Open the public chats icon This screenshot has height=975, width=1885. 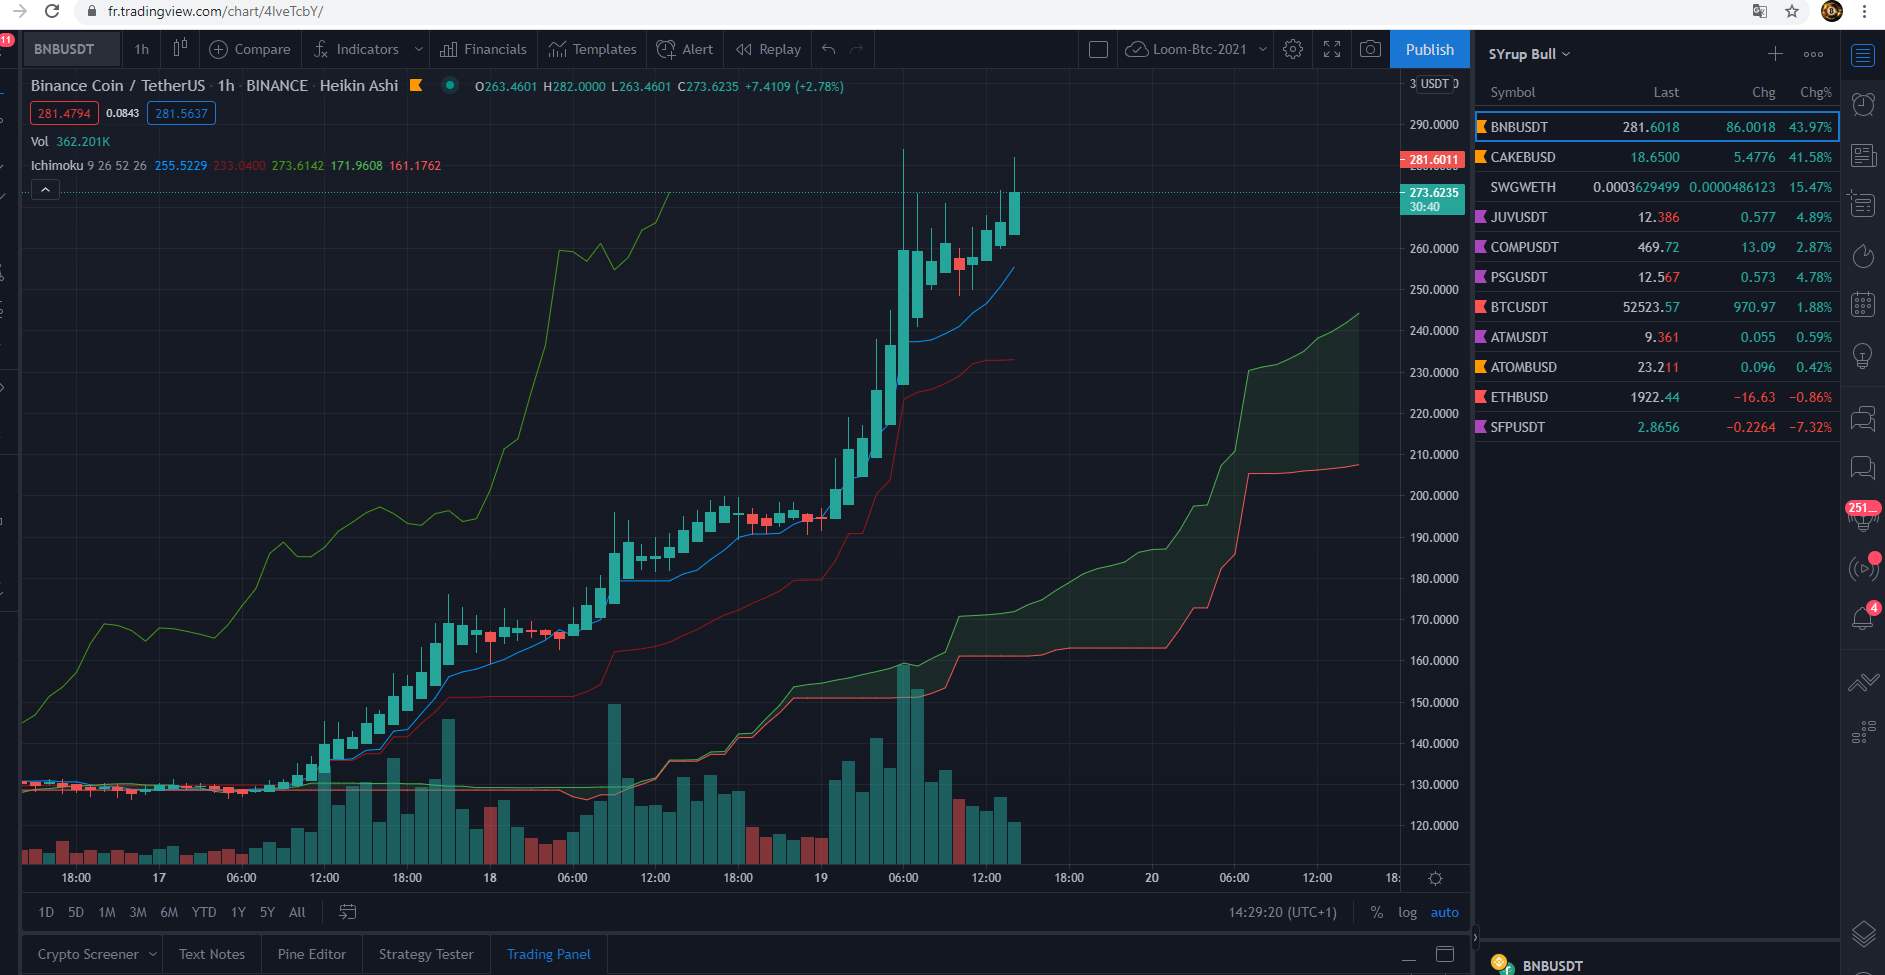click(1862, 417)
